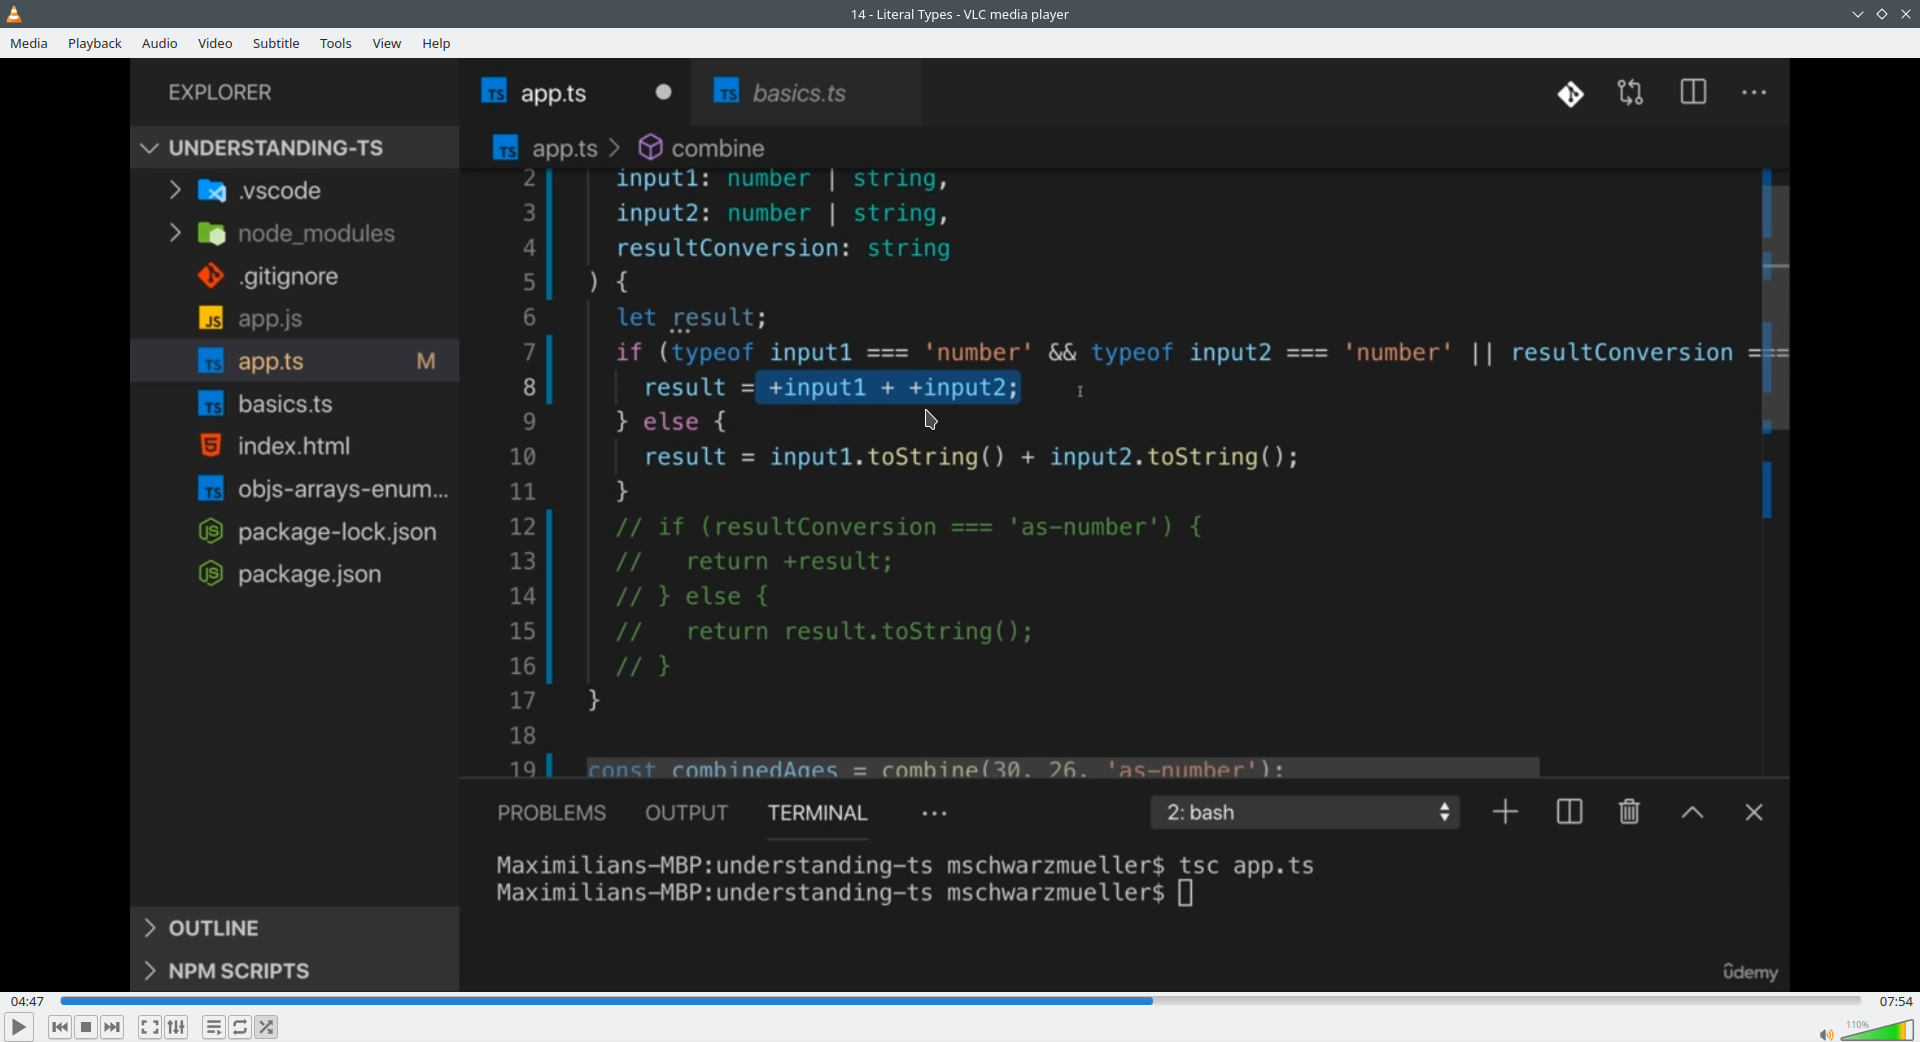Seek along the video progress bar

coord(960,1001)
